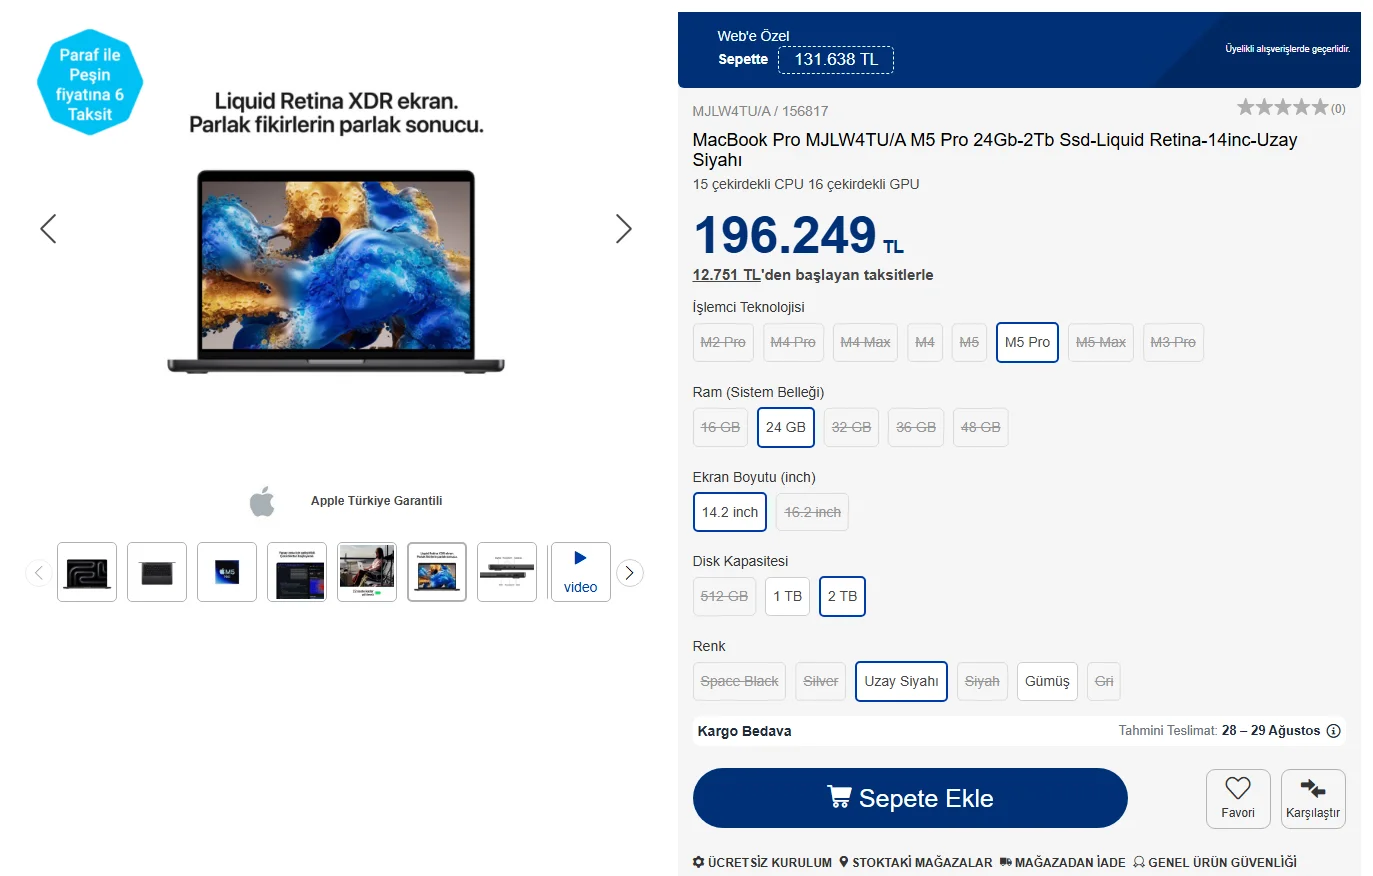This screenshot has width=1373, height=876.
Task: Pick the Space Black color option
Action: click(x=739, y=681)
